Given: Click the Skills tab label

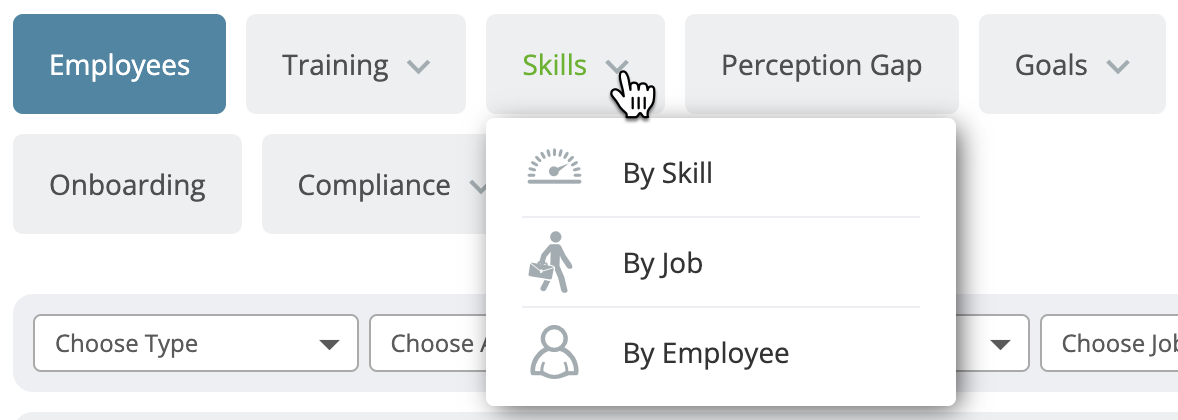Looking at the screenshot, I should (554, 65).
